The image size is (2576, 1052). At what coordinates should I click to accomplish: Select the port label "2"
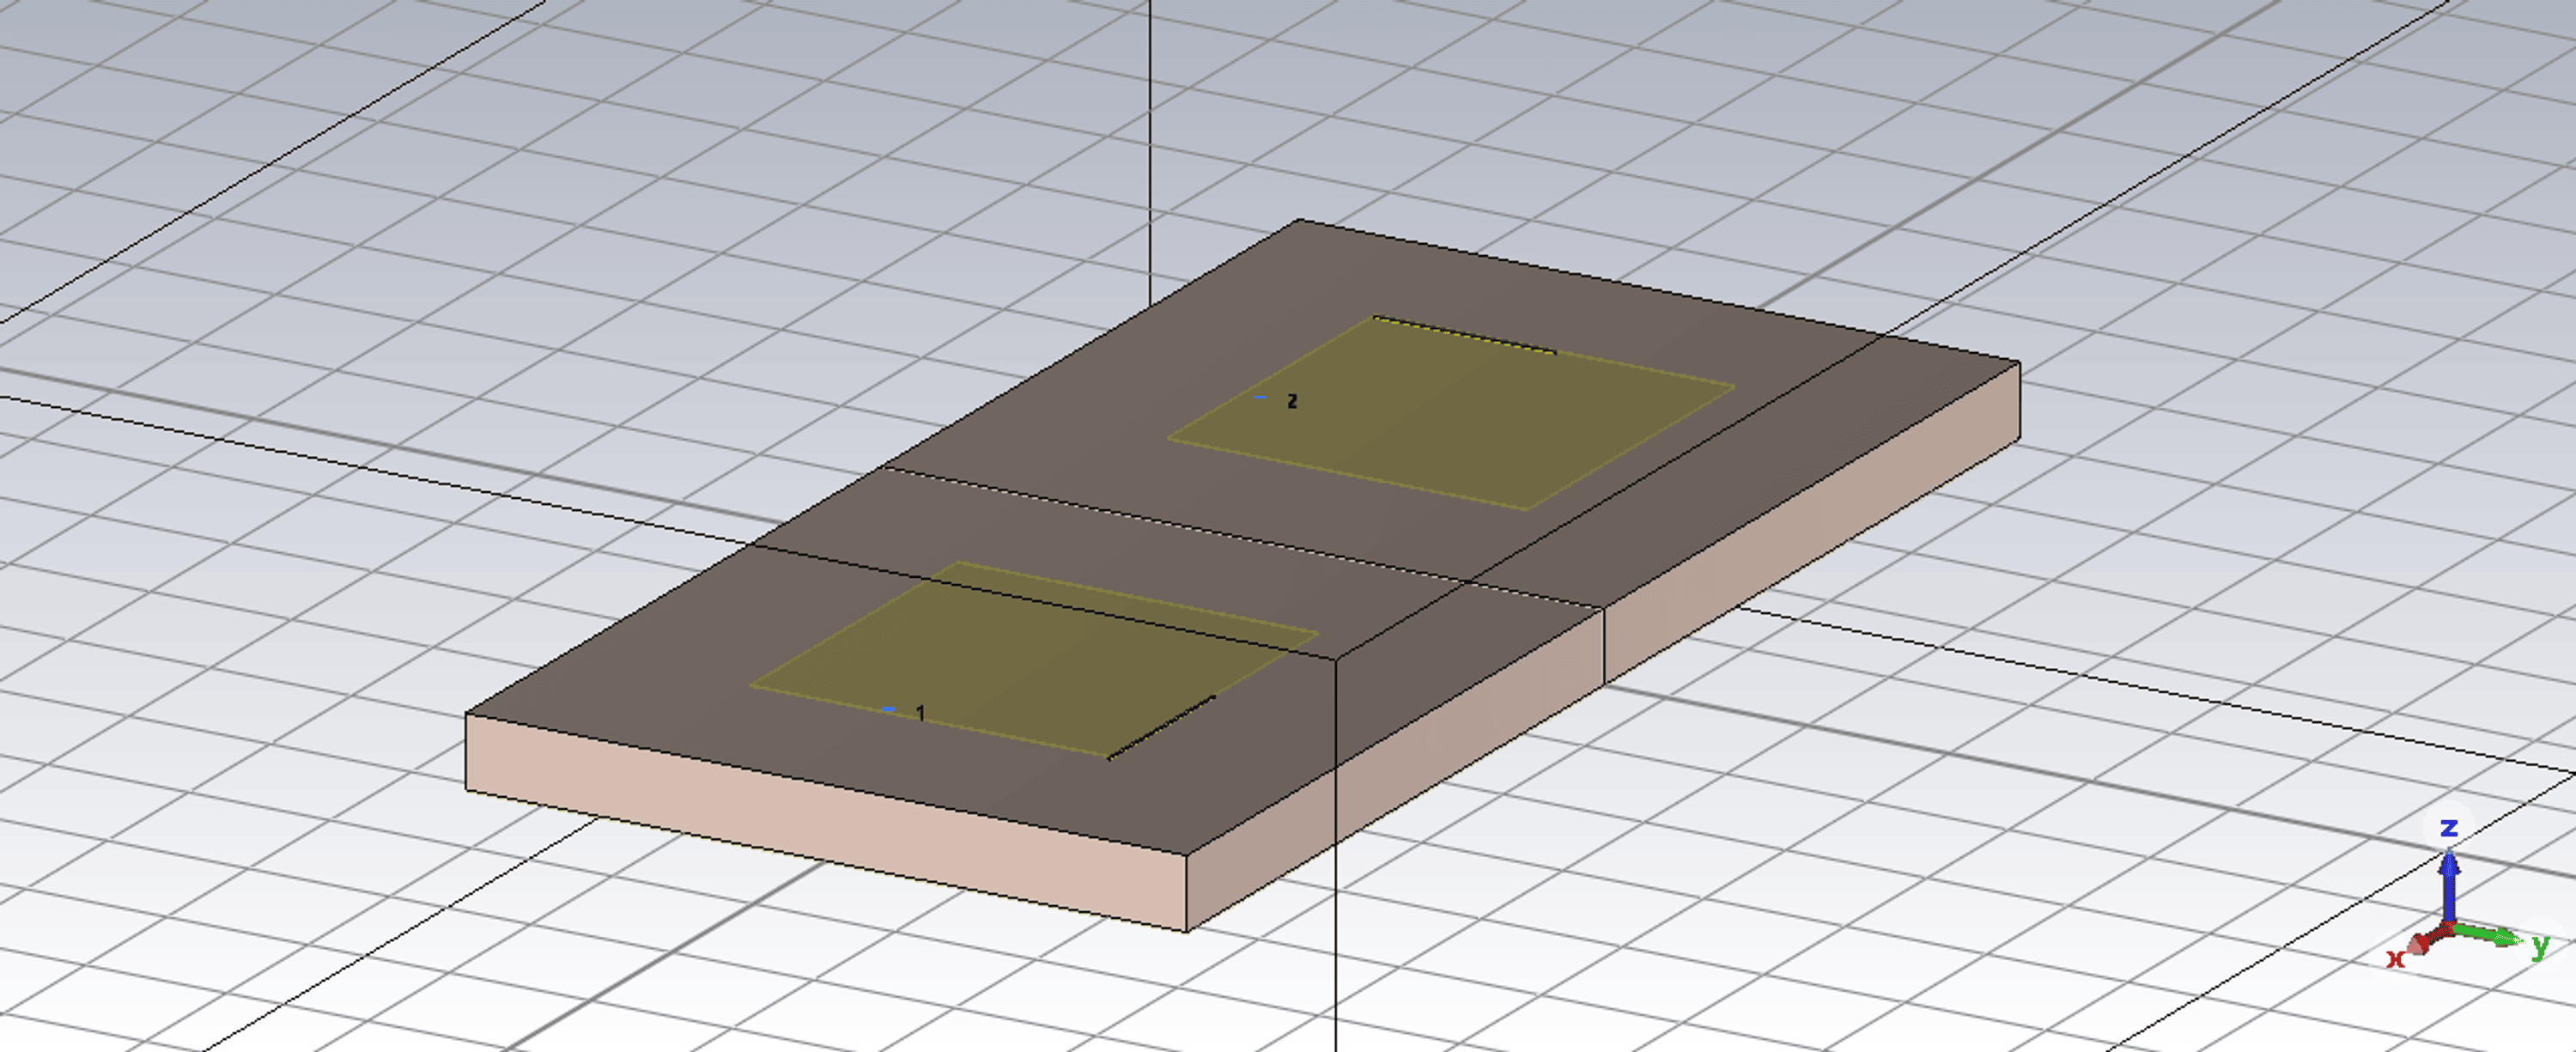(x=1292, y=401)
